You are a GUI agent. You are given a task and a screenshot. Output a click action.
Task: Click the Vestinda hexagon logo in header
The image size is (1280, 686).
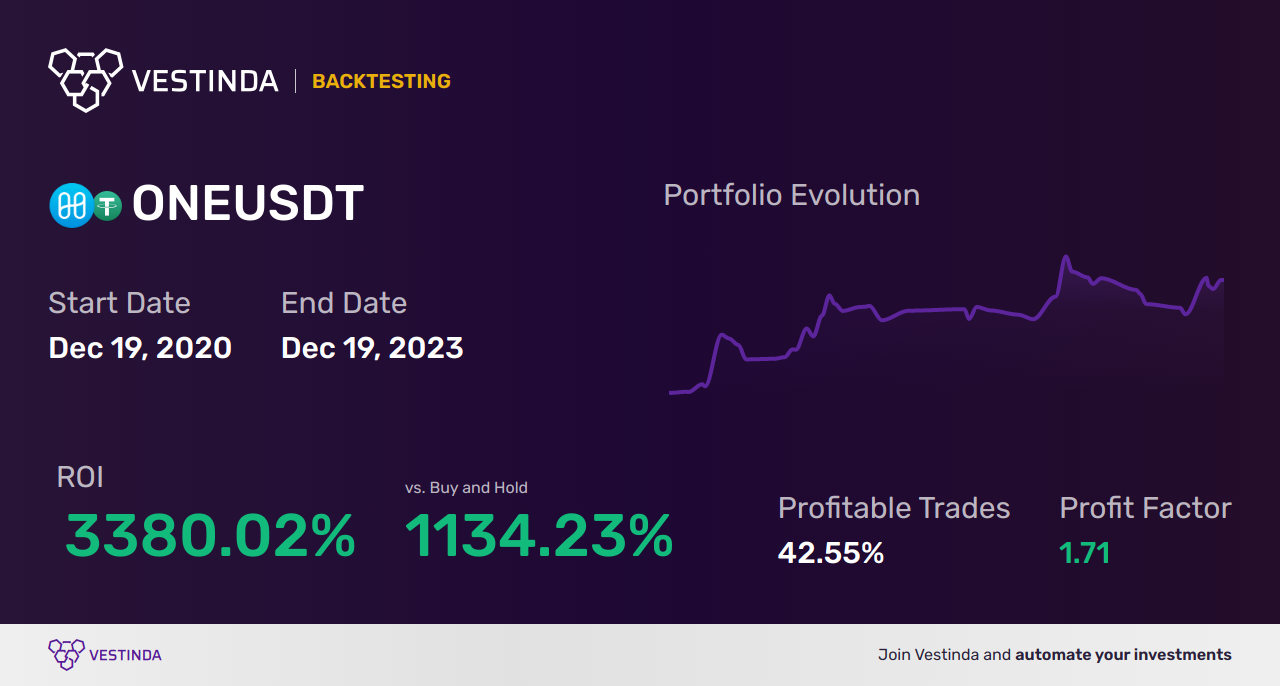[x=85, y=78]
